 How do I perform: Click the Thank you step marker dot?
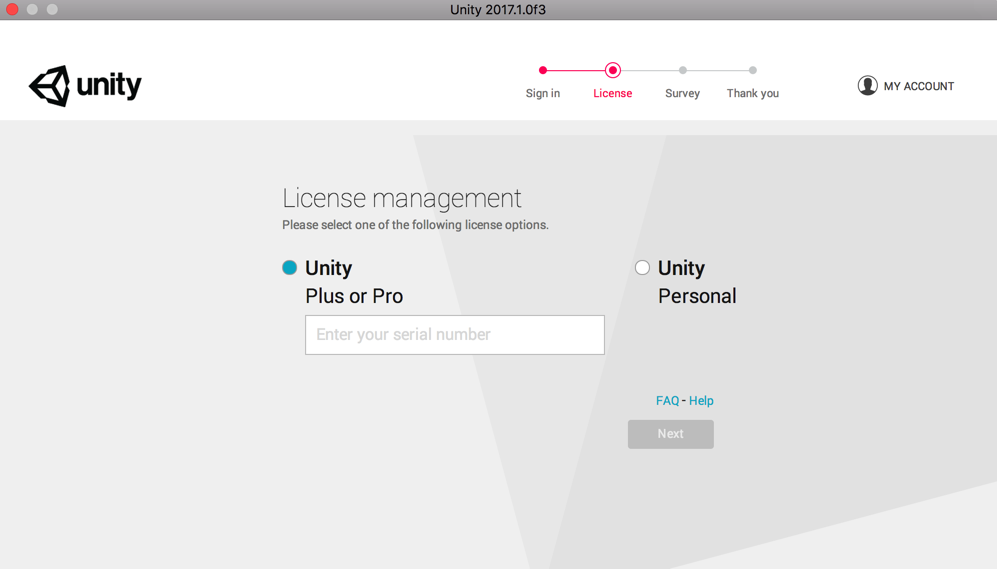click(x=753, y=70)
